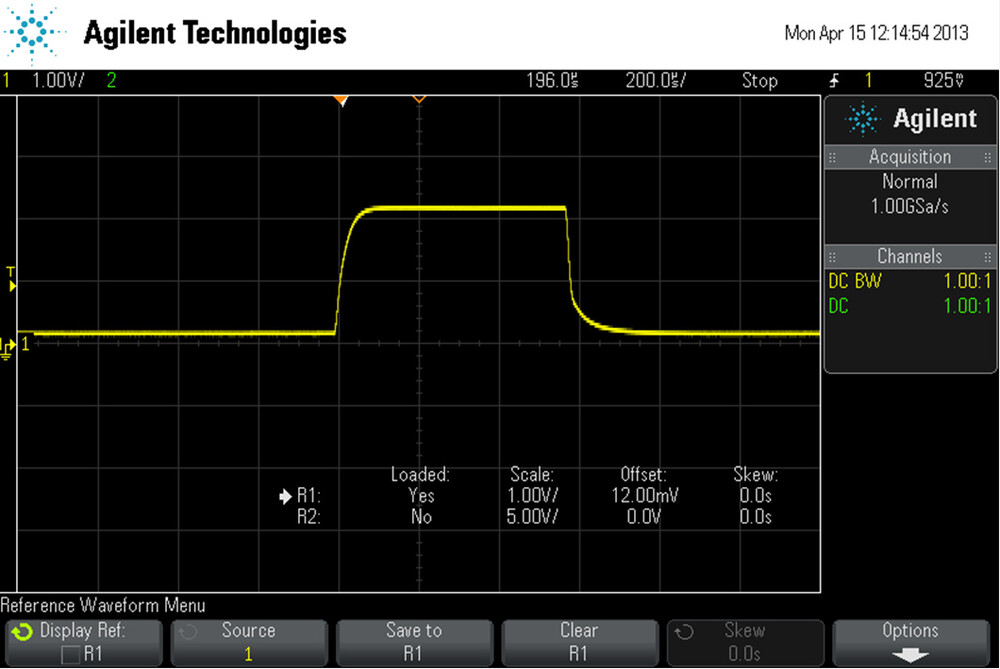Image resolution: width=1000 pixels, height=669 pixels.
Task: Toggle the green channel 2 indicator
Action: click(110, 80)
